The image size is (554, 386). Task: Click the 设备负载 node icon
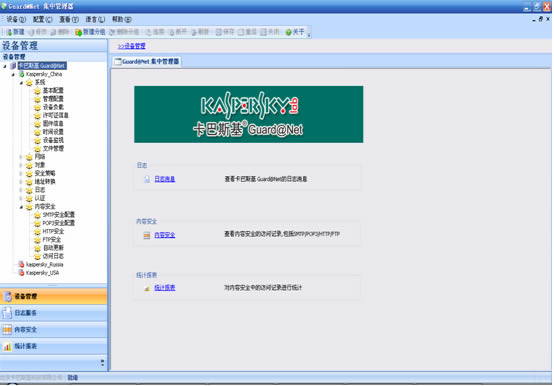(37, 107)
